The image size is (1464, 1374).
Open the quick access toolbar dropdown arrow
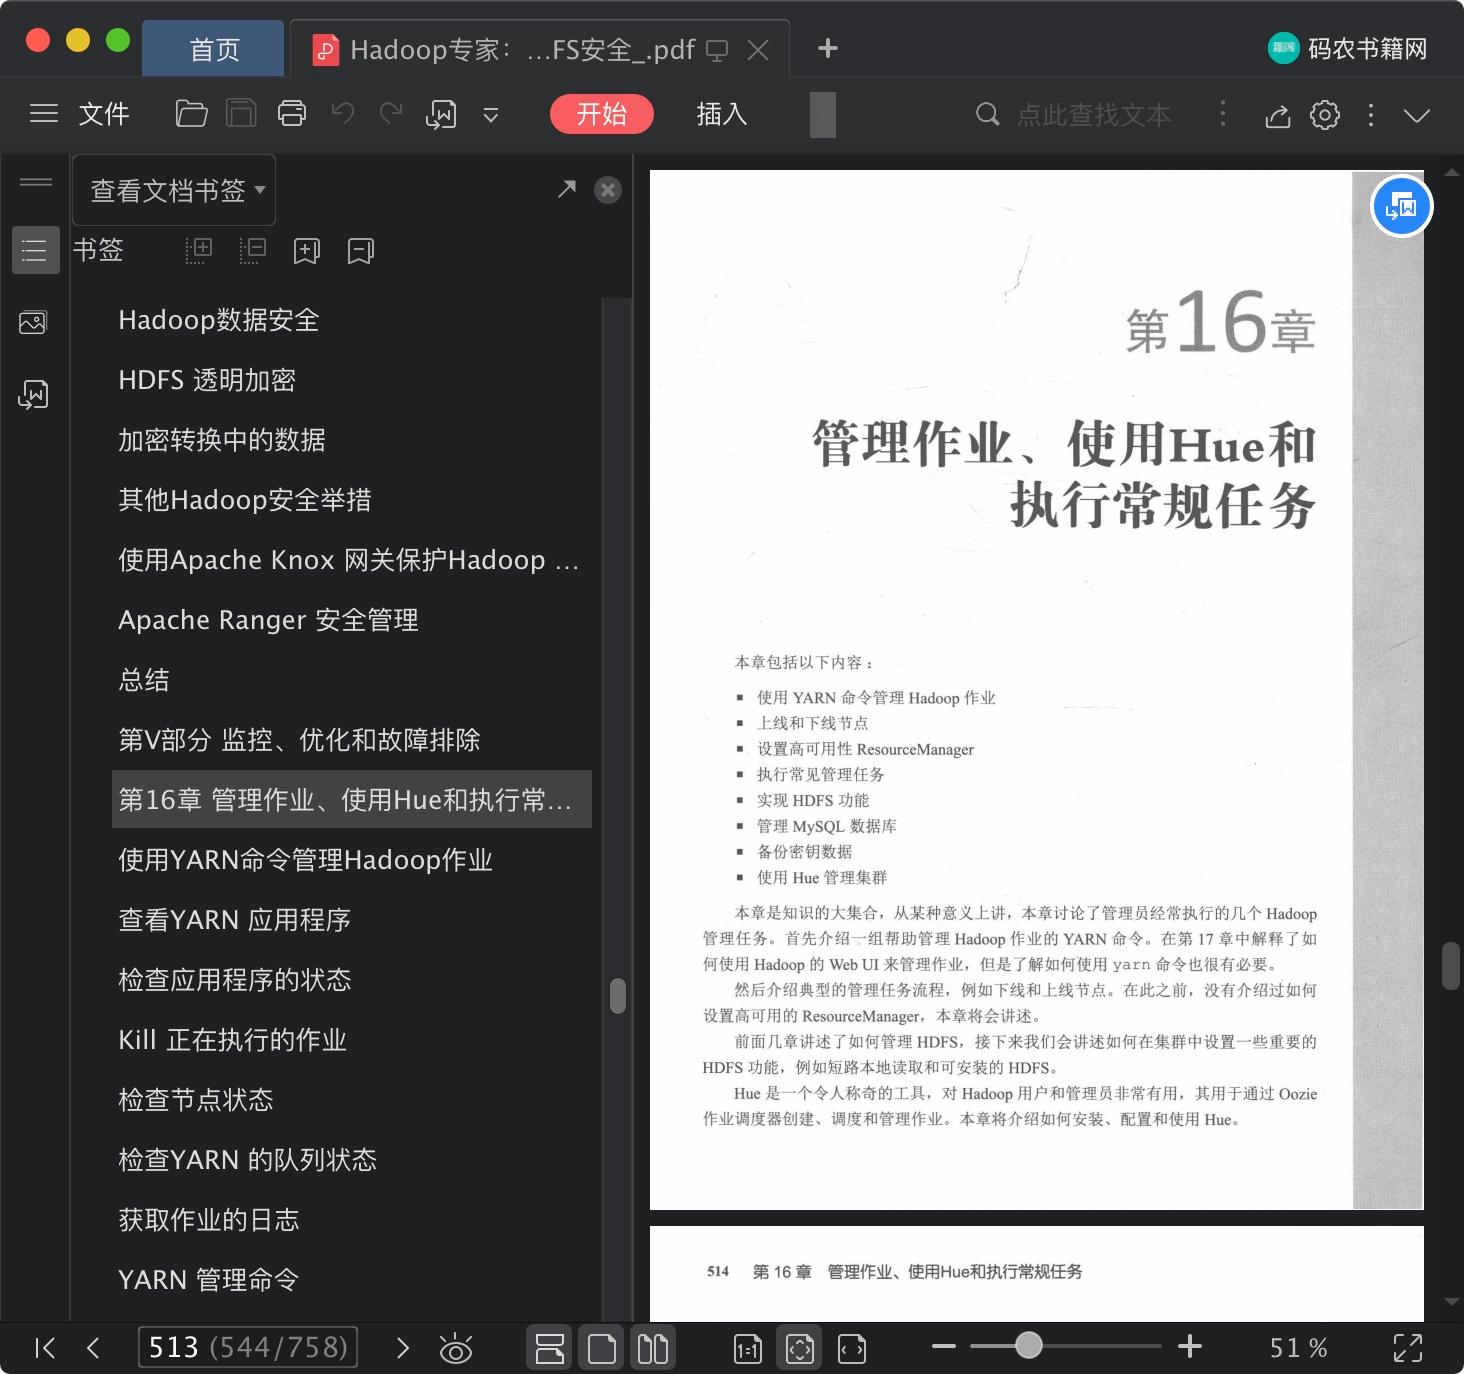click(x=491, y=115)
